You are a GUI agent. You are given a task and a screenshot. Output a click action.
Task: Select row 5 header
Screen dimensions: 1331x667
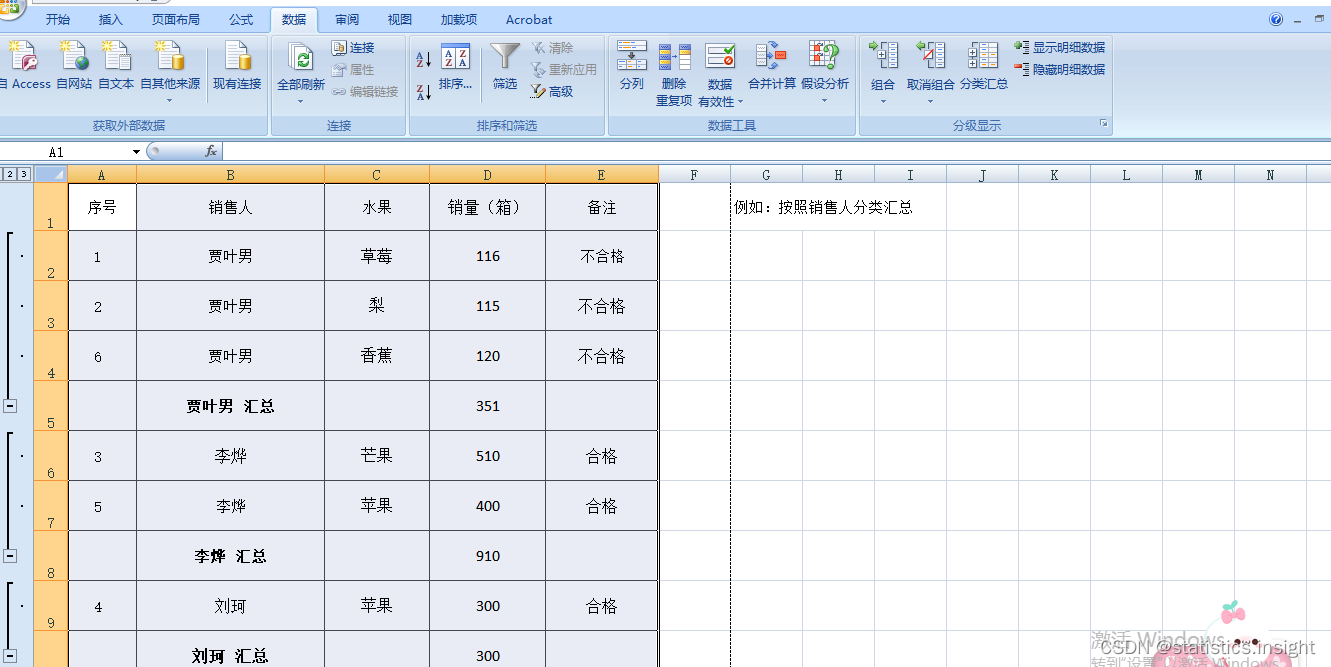click(51, 406)
